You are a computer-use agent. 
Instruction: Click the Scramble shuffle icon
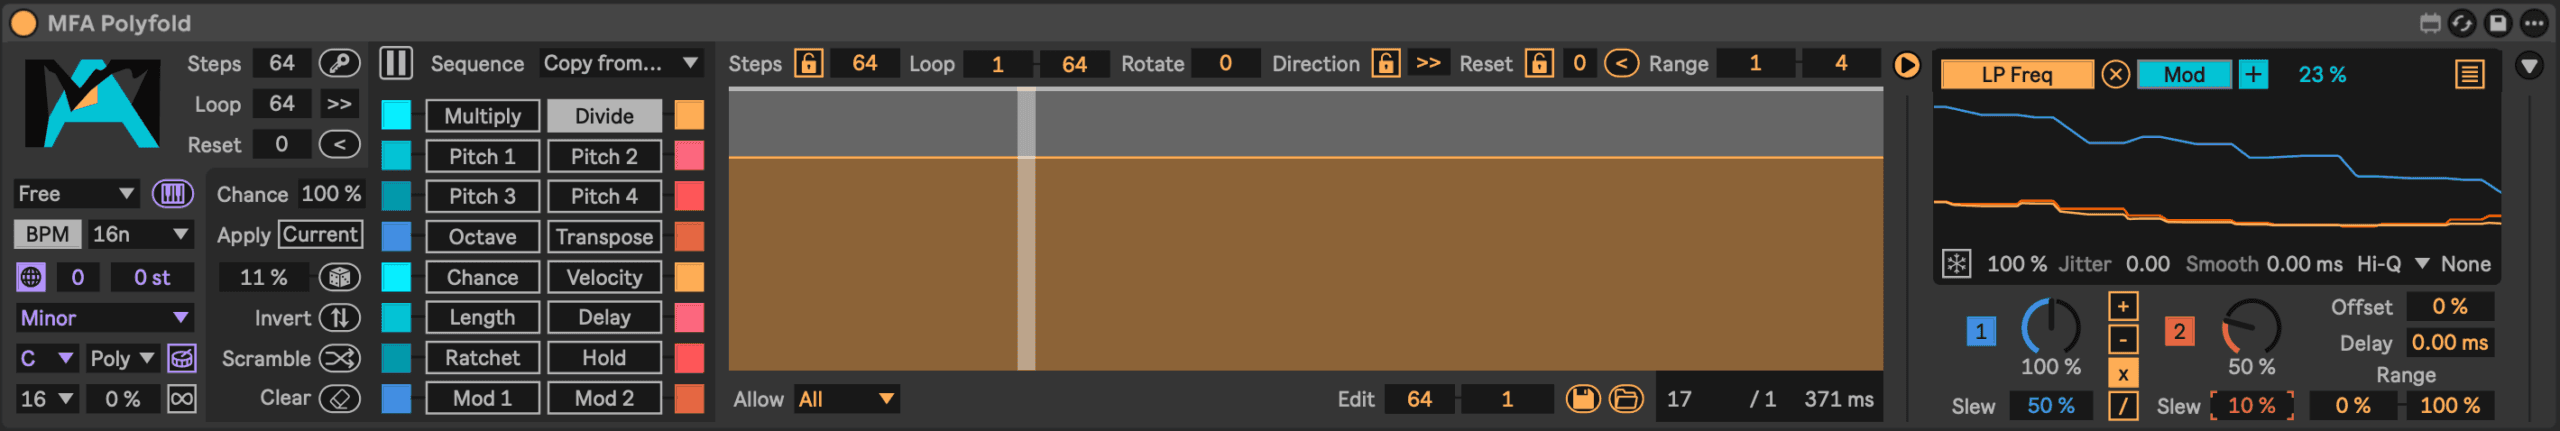coord(340,358)
